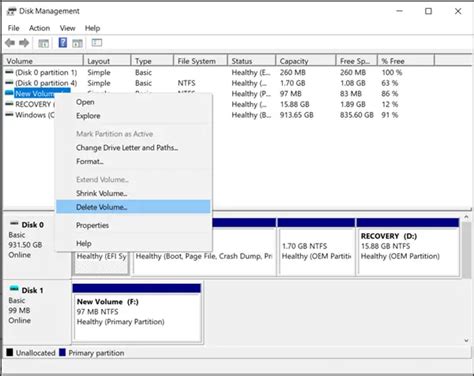Click the drive icon beside RECOVERY row
Image resolution: width=474 pixels, height=376 pixels.
click(x=9, y=104)
